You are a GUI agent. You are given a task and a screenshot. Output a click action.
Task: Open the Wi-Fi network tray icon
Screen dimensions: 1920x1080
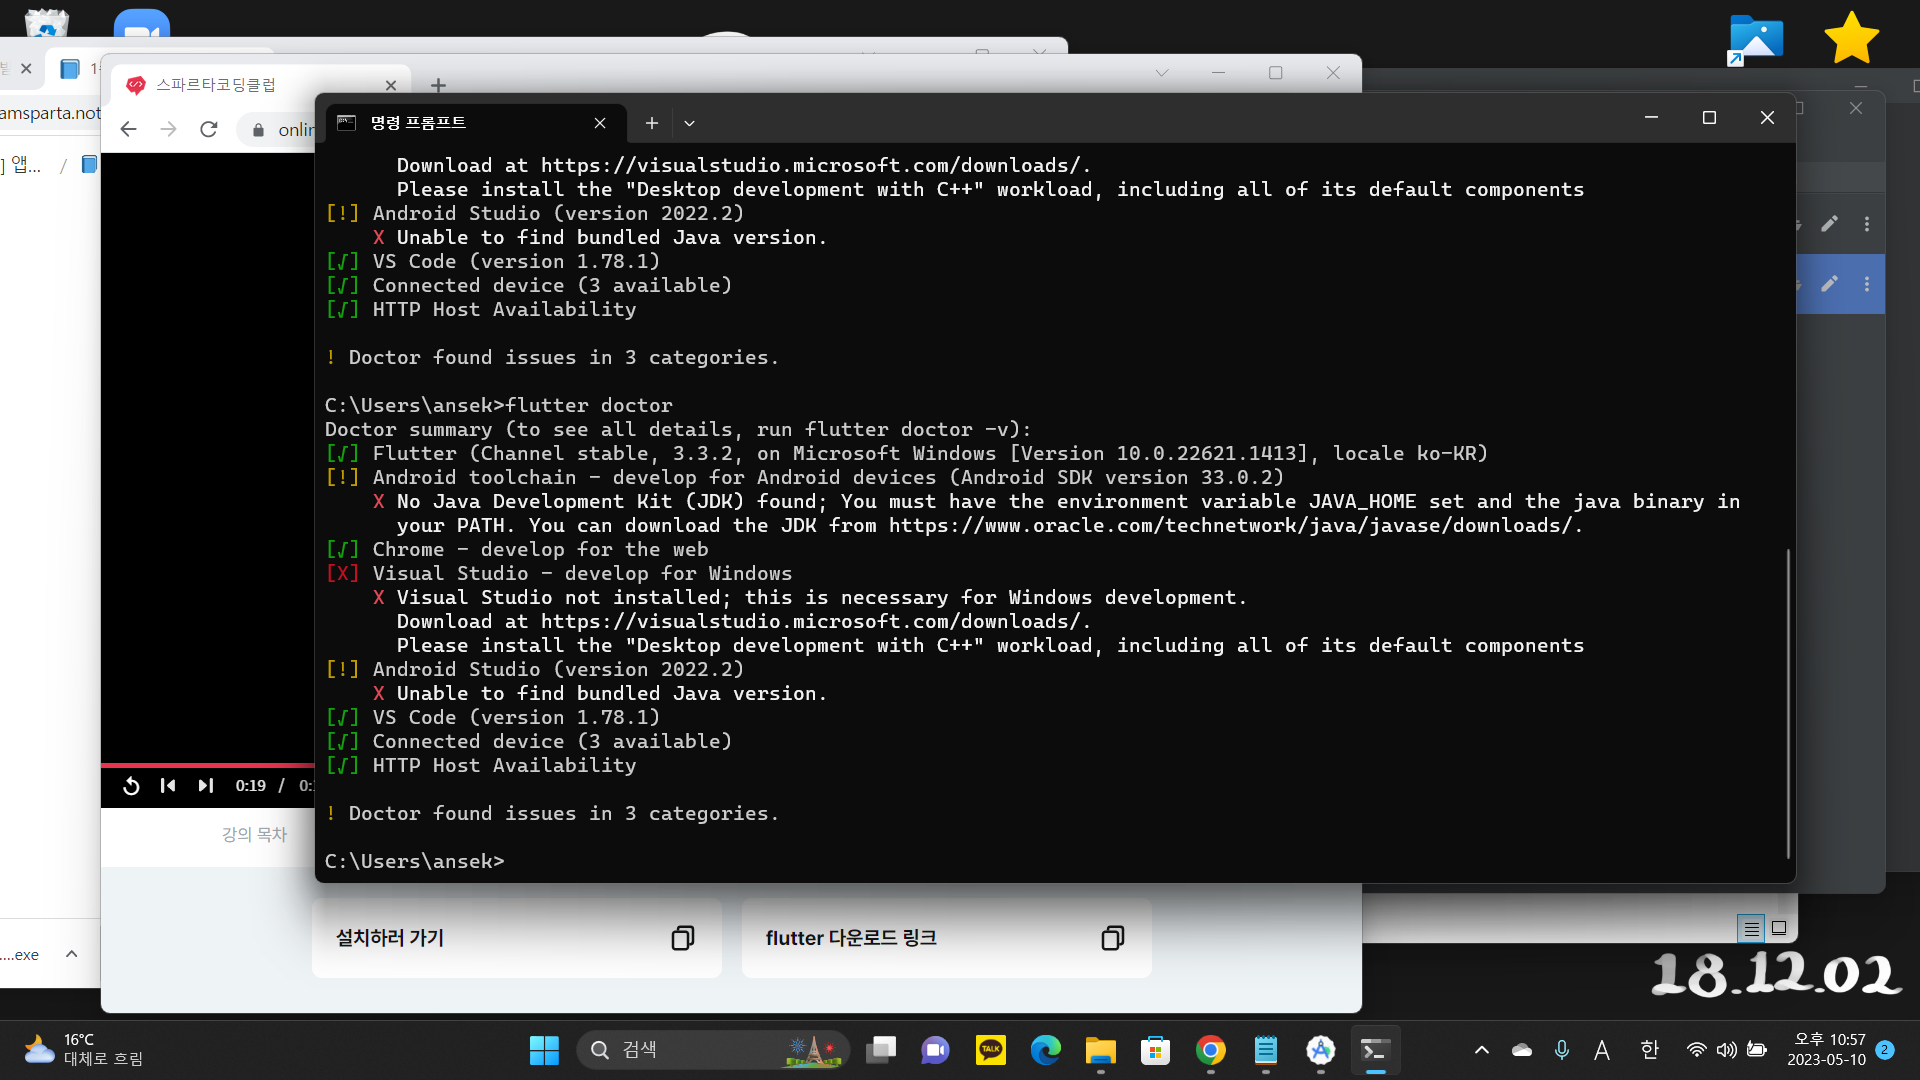coord(1697,1050)
